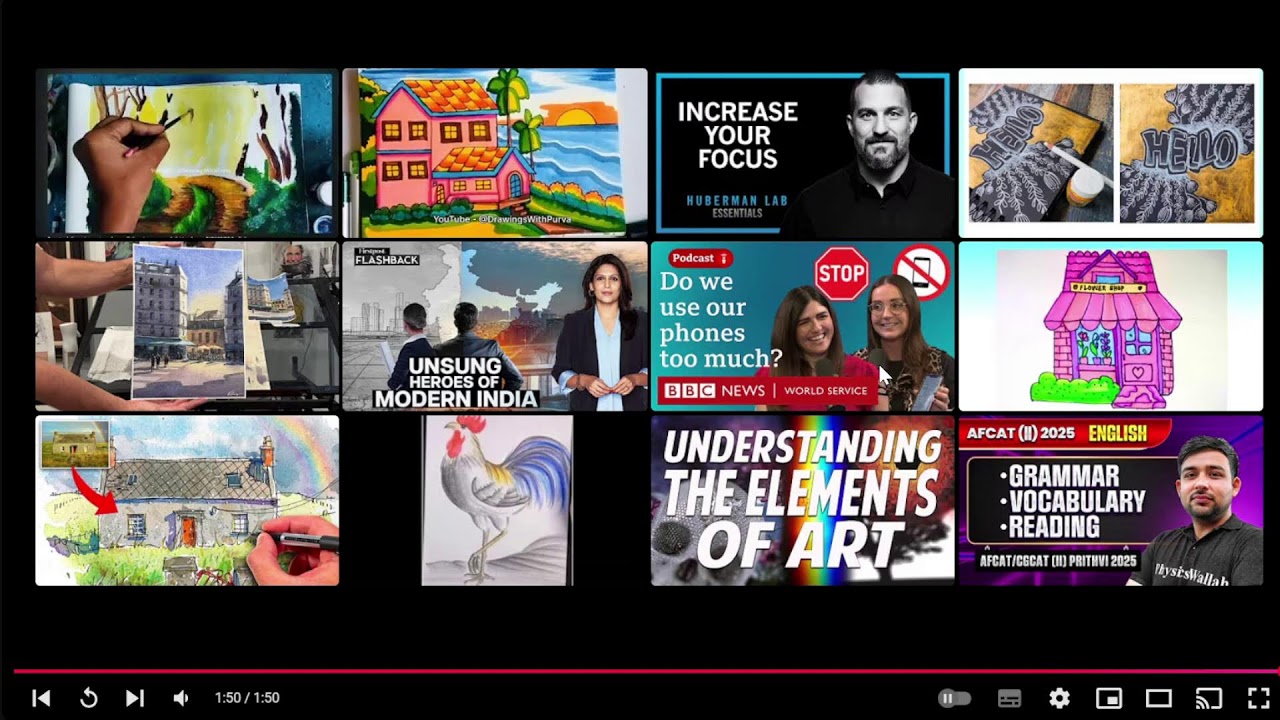The height and width of the screenshot is (720, 1280).
Task: Enable theater mode view
Action: tap(1158, 698)
